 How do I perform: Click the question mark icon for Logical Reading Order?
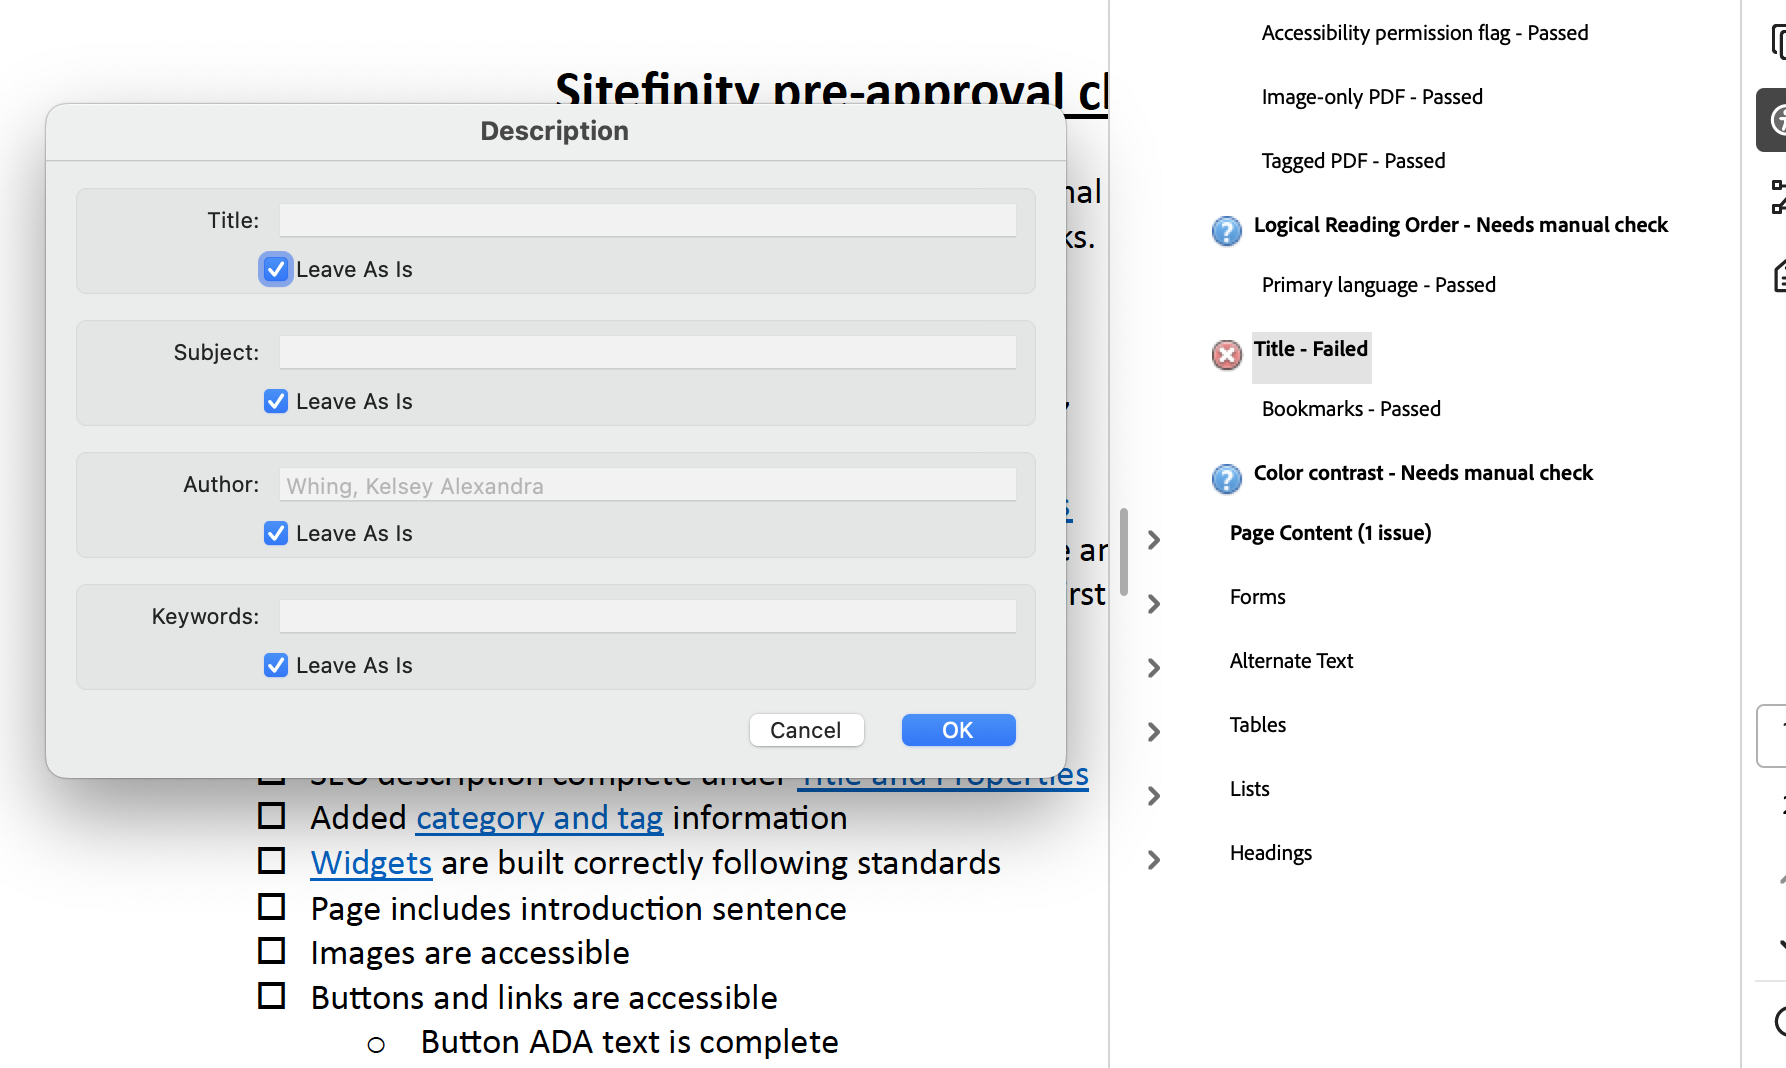[1226, 230]
